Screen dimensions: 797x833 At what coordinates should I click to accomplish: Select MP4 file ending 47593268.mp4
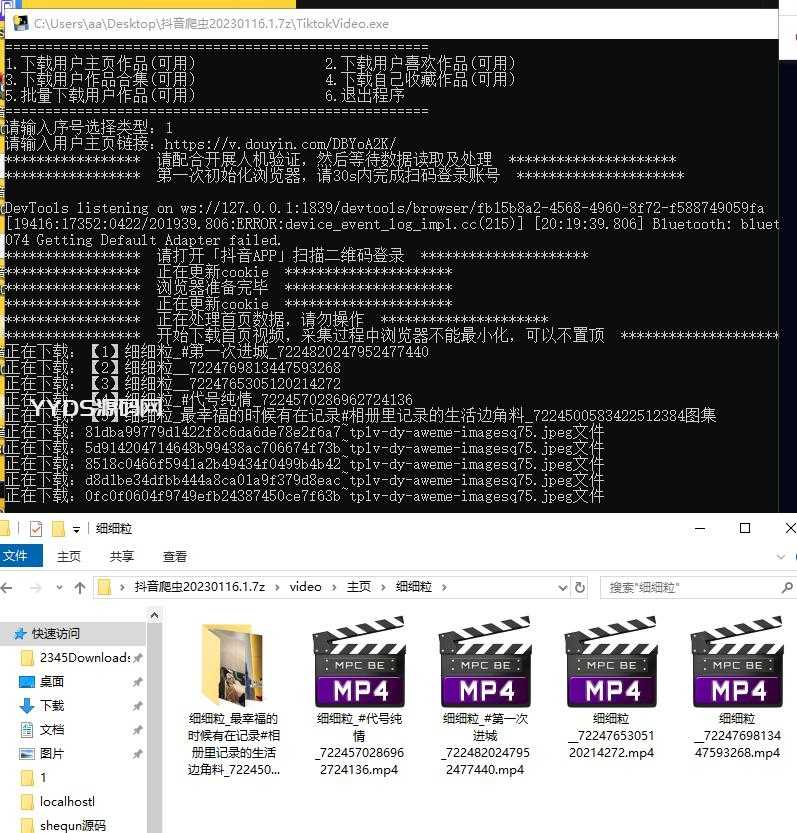(x=737, y=688)
